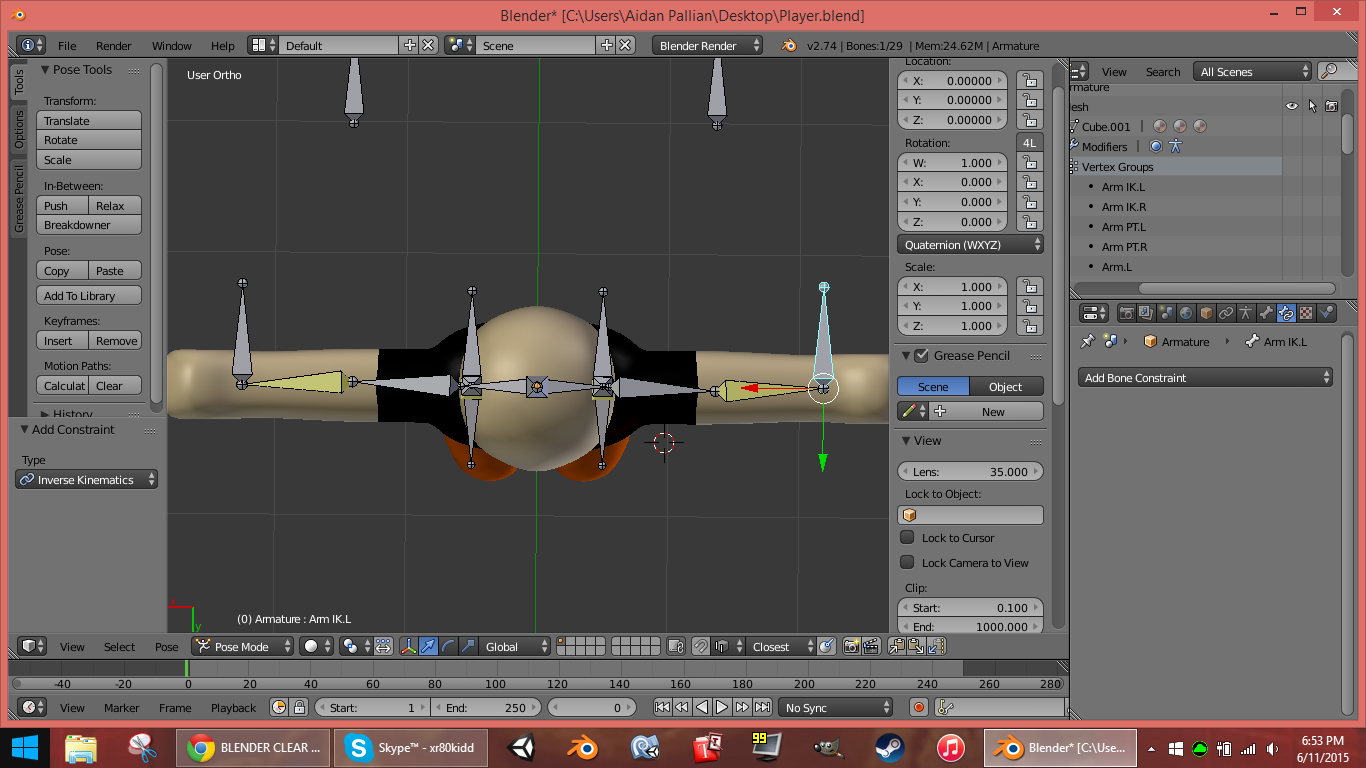
Task: Click the Clip Start 0.100 value field
Action: tap(970, 607)
